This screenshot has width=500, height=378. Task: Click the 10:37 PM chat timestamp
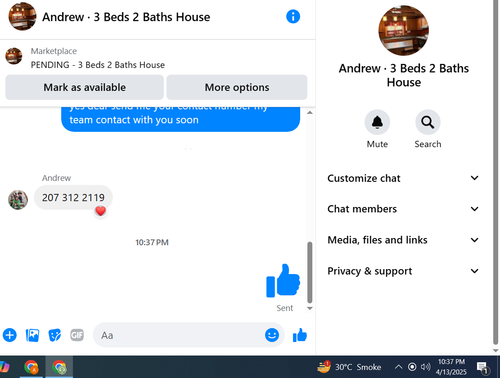click(x=152, y=242)
